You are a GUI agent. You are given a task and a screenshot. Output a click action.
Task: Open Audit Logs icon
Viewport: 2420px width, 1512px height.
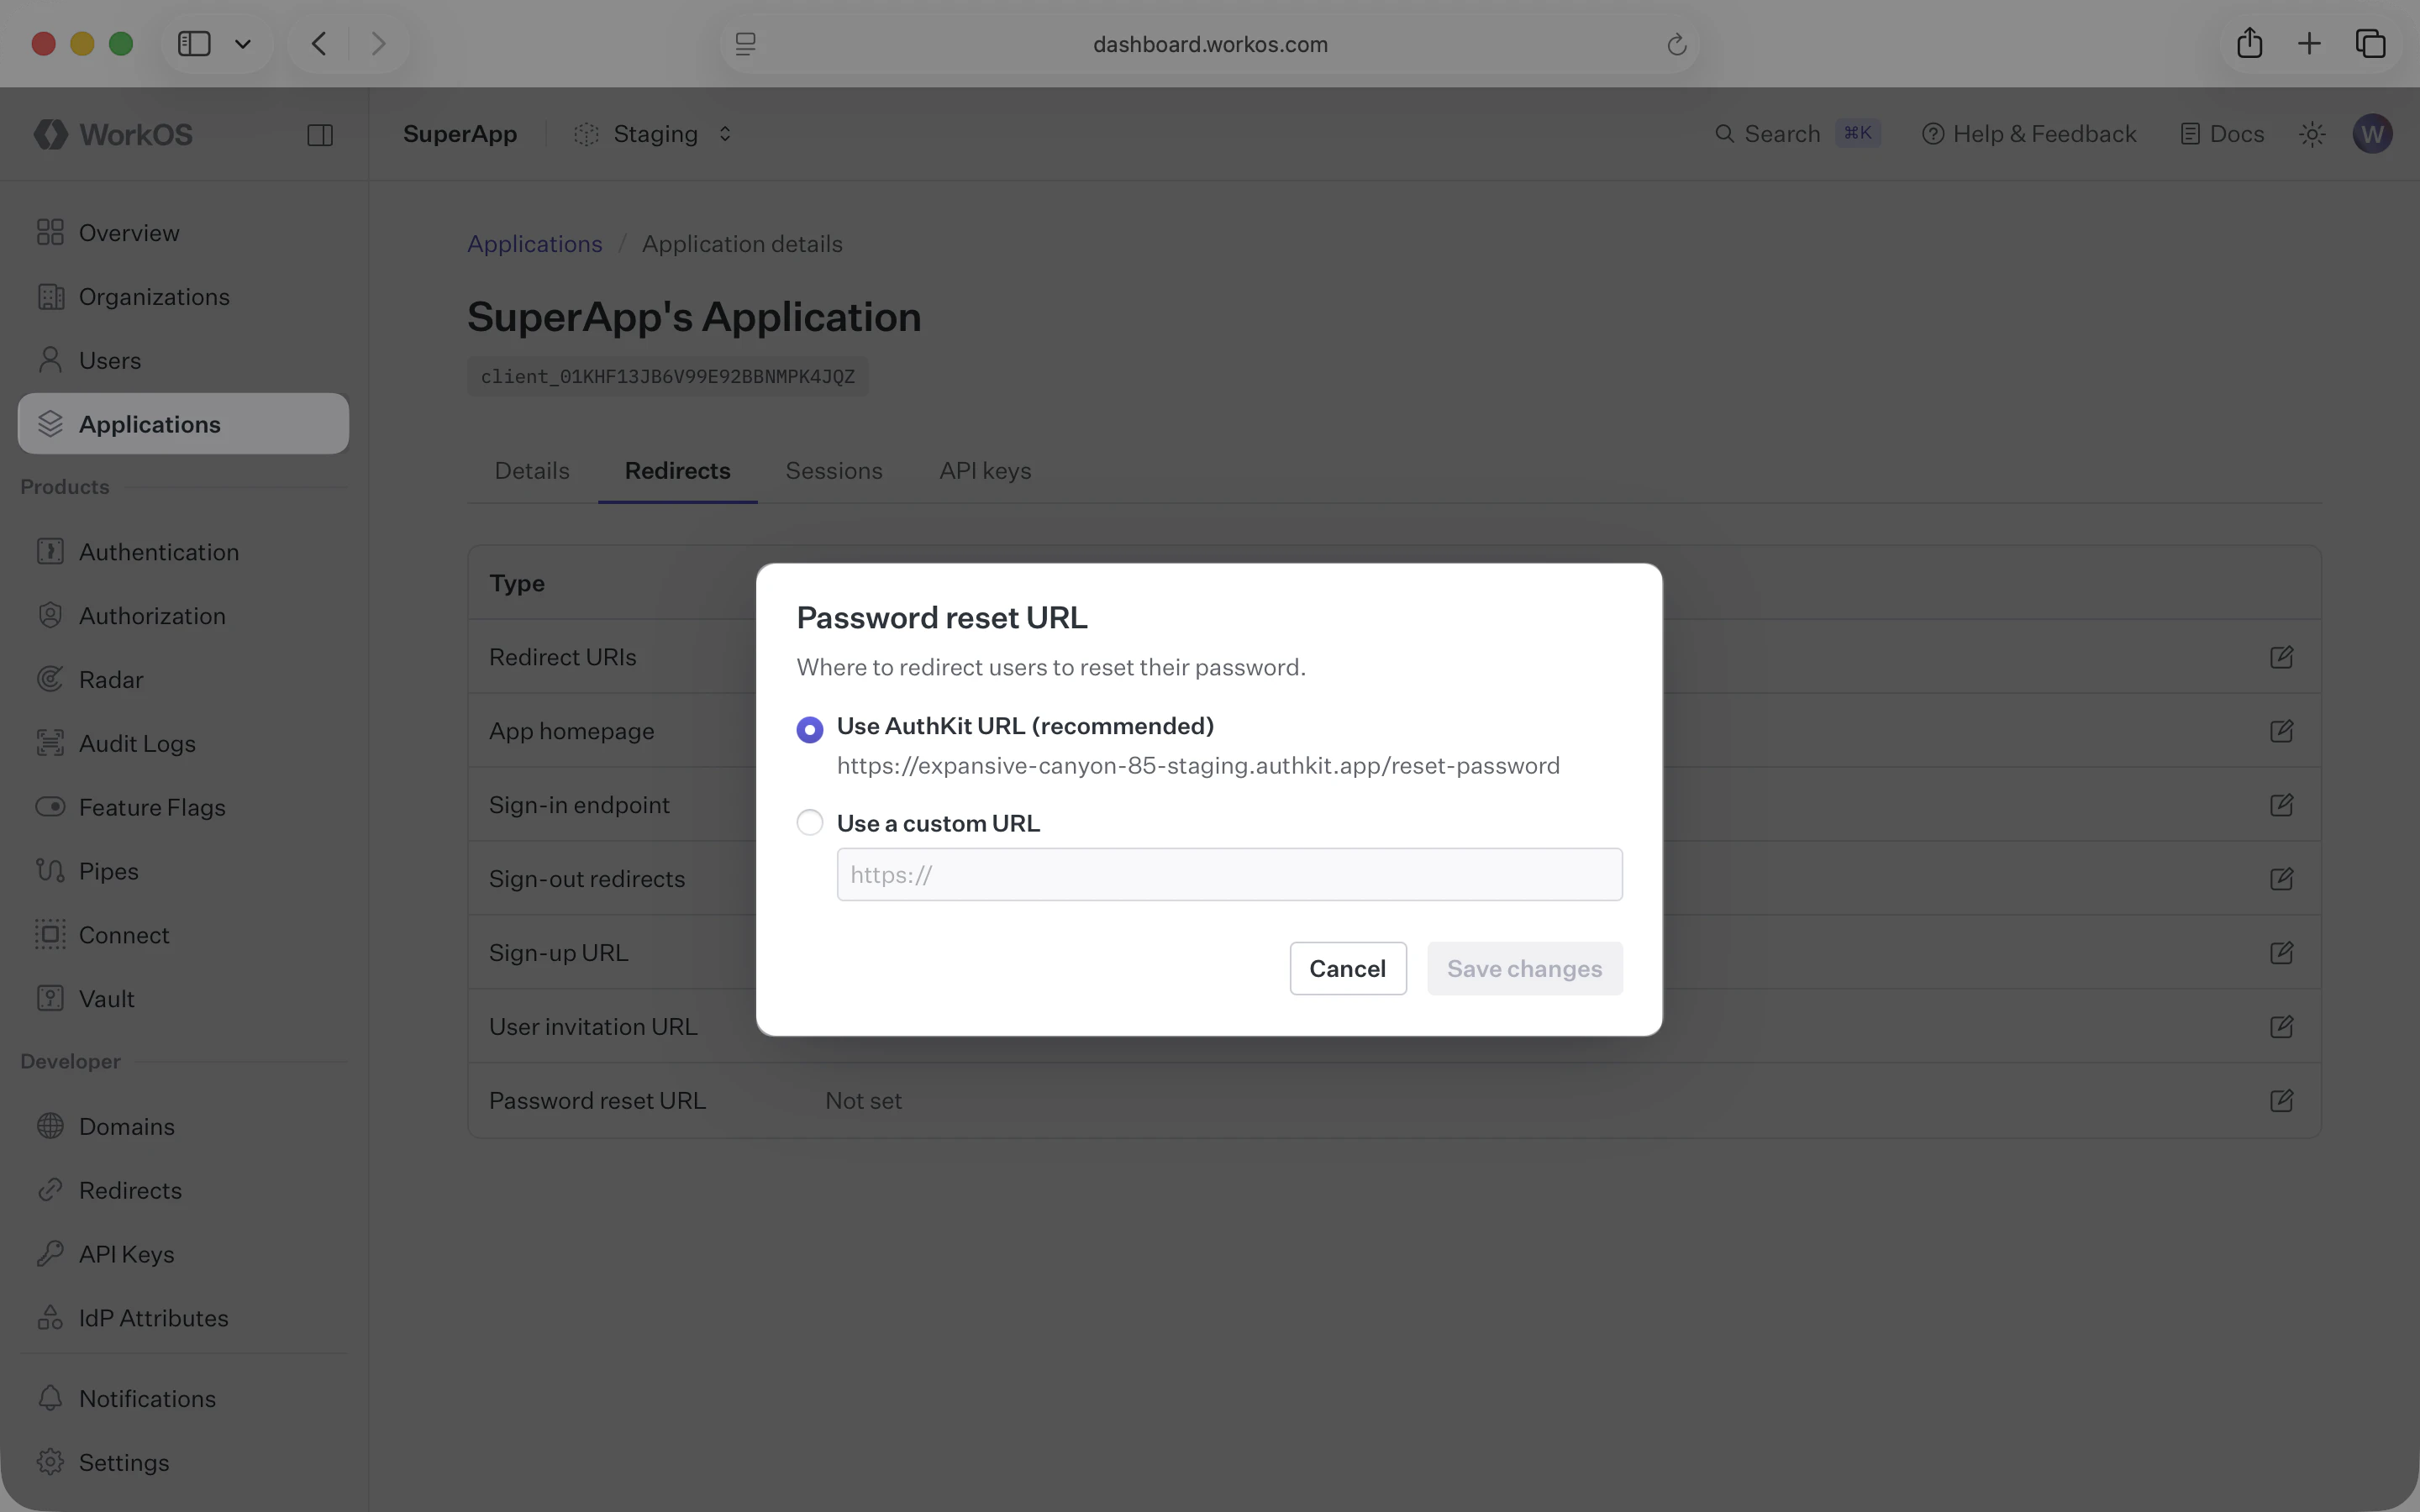tap(50, 743)
